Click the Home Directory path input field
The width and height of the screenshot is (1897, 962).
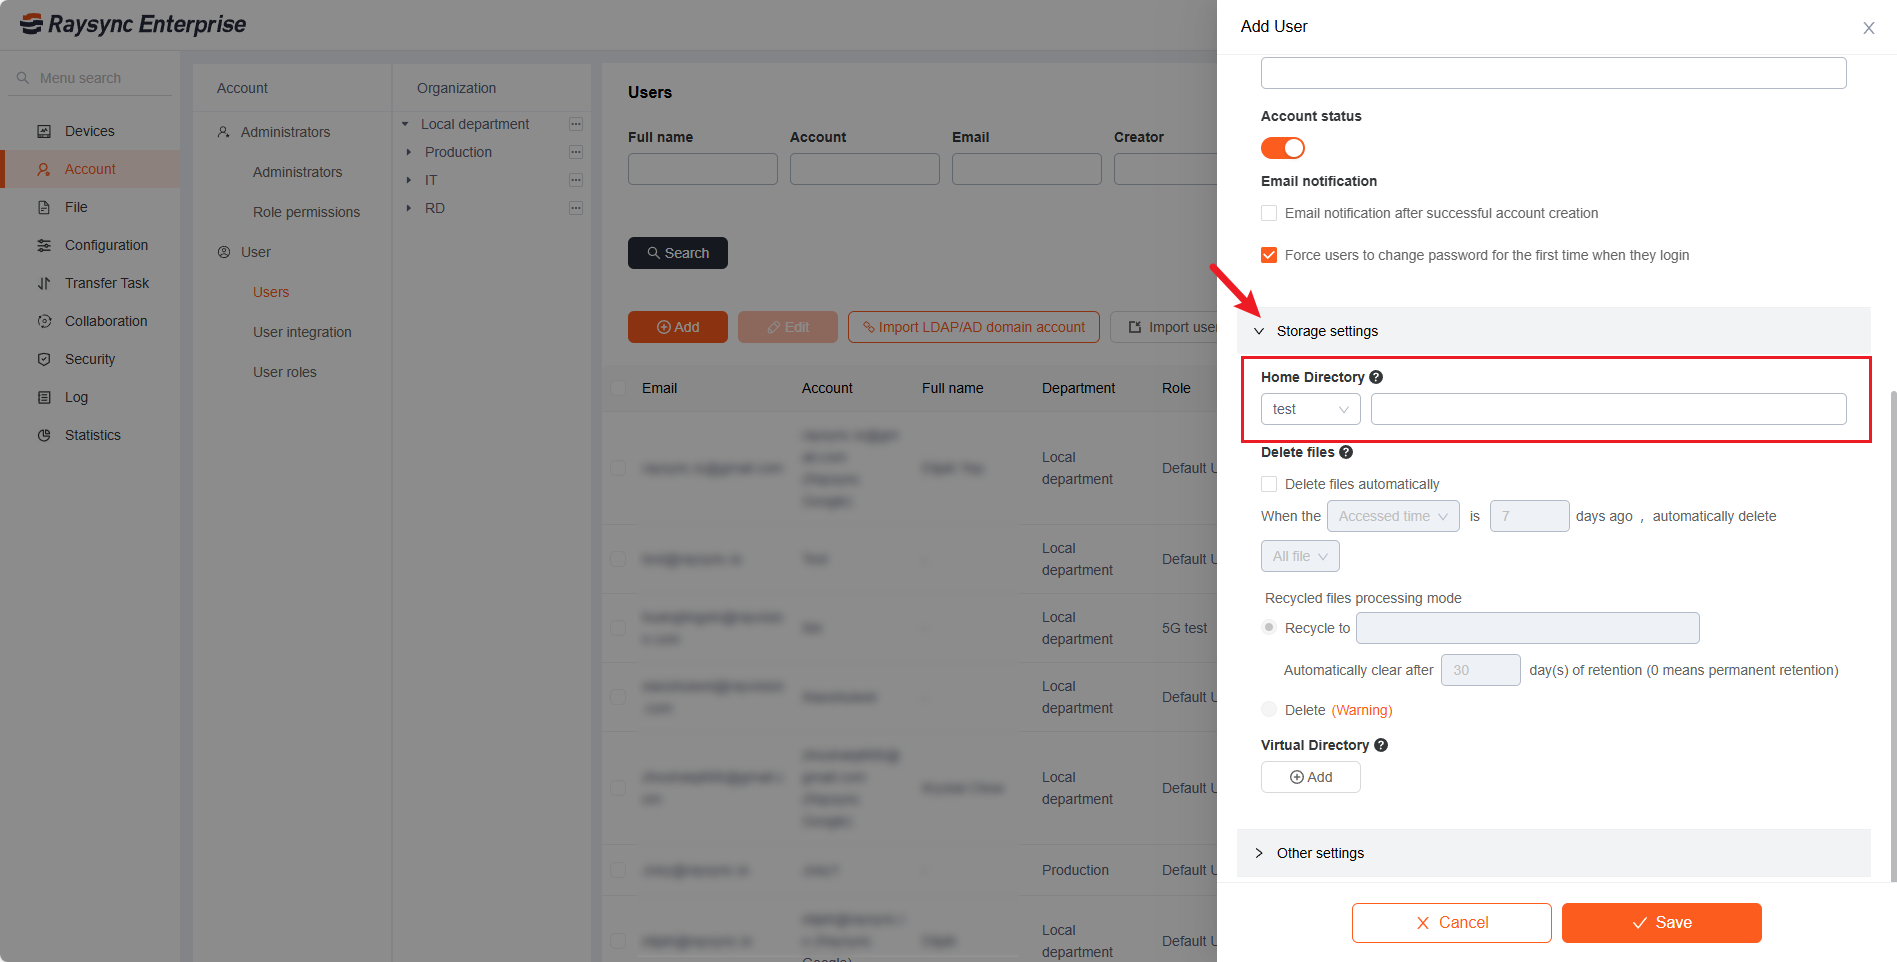(x=1608, y=409)
